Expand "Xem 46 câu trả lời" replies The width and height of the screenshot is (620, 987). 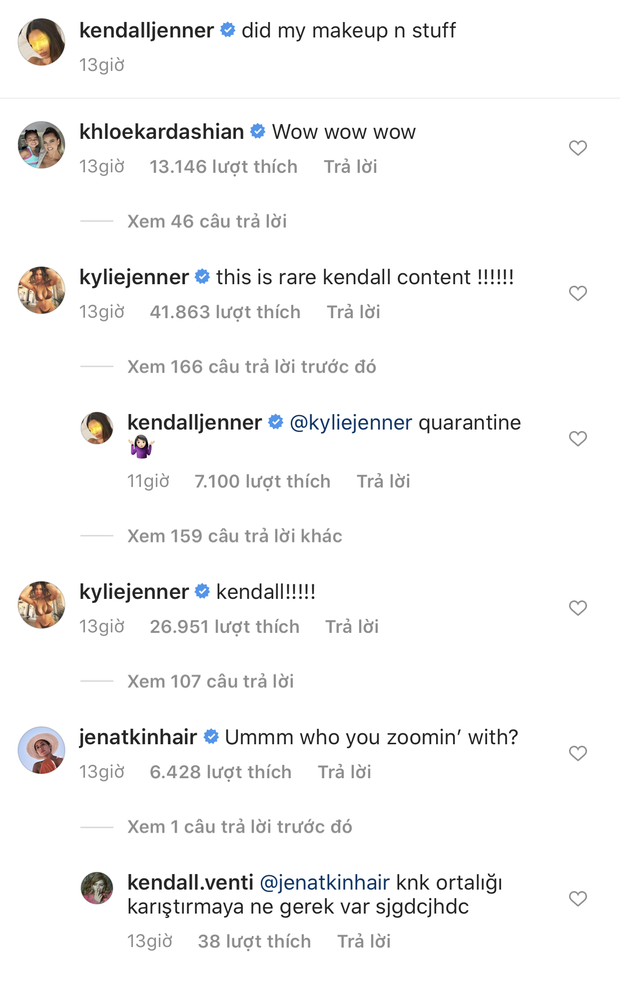click(x=207, y=221)
